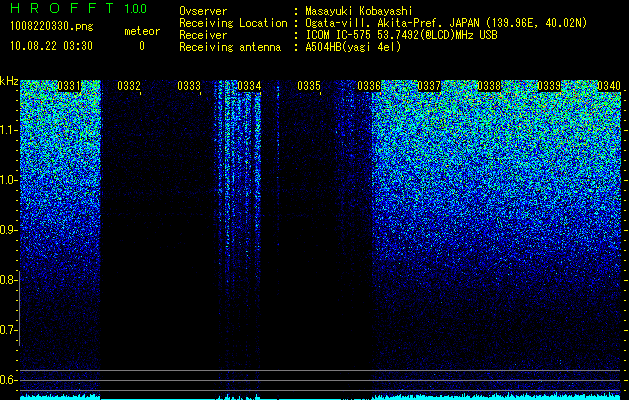Image resolution: width=629 pixels, height=400 pixels.
Task: Click the 0333 time marker
Action: click(189, 86)
